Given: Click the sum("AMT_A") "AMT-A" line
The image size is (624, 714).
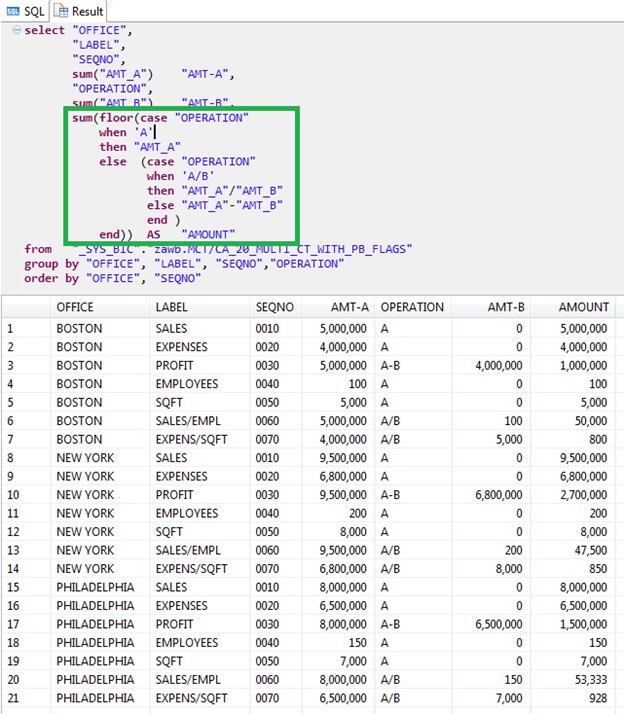Looking at the screenshot, I should (x=153, y=74).
